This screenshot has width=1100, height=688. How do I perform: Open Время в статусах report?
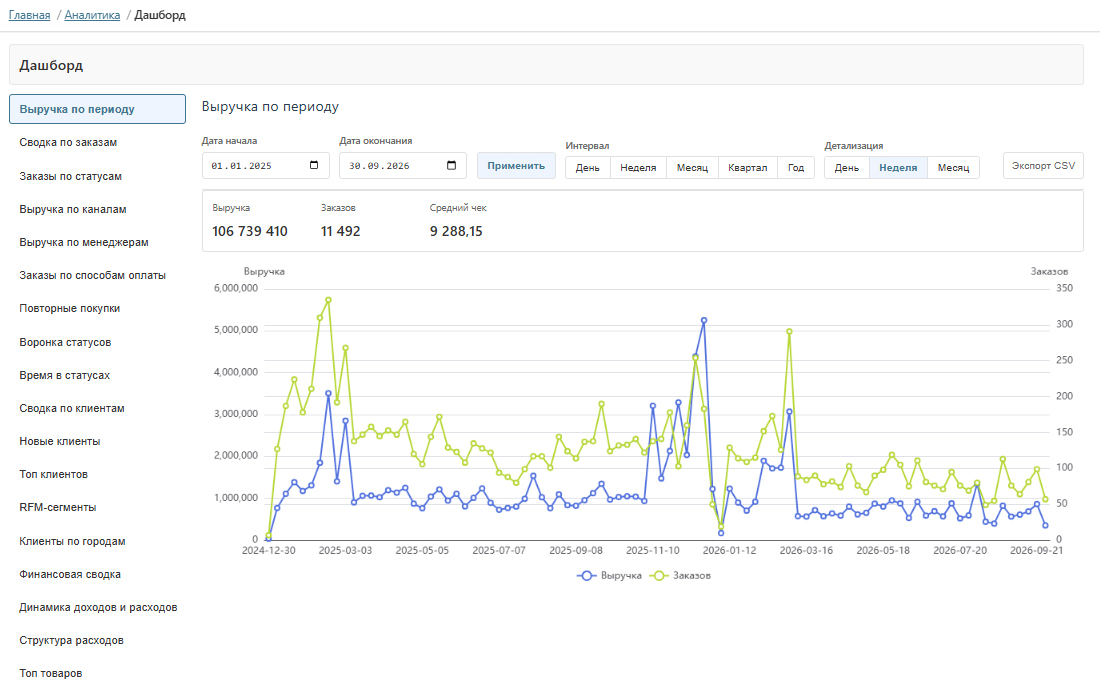coord(98,375)
